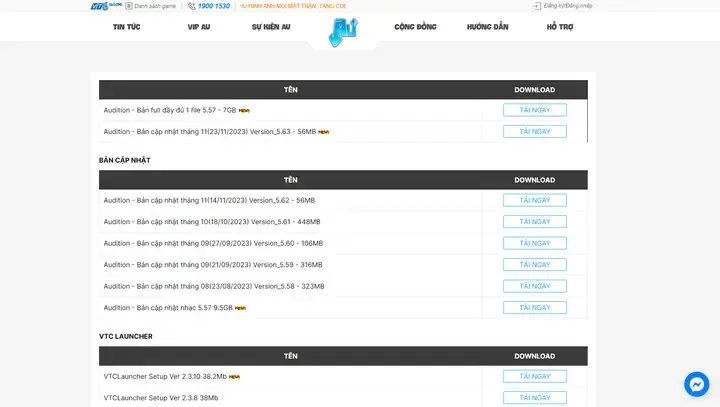This screenshot has height=407, width=720.
Task: Open the VIP AU menu
Action: click(199, 27)
